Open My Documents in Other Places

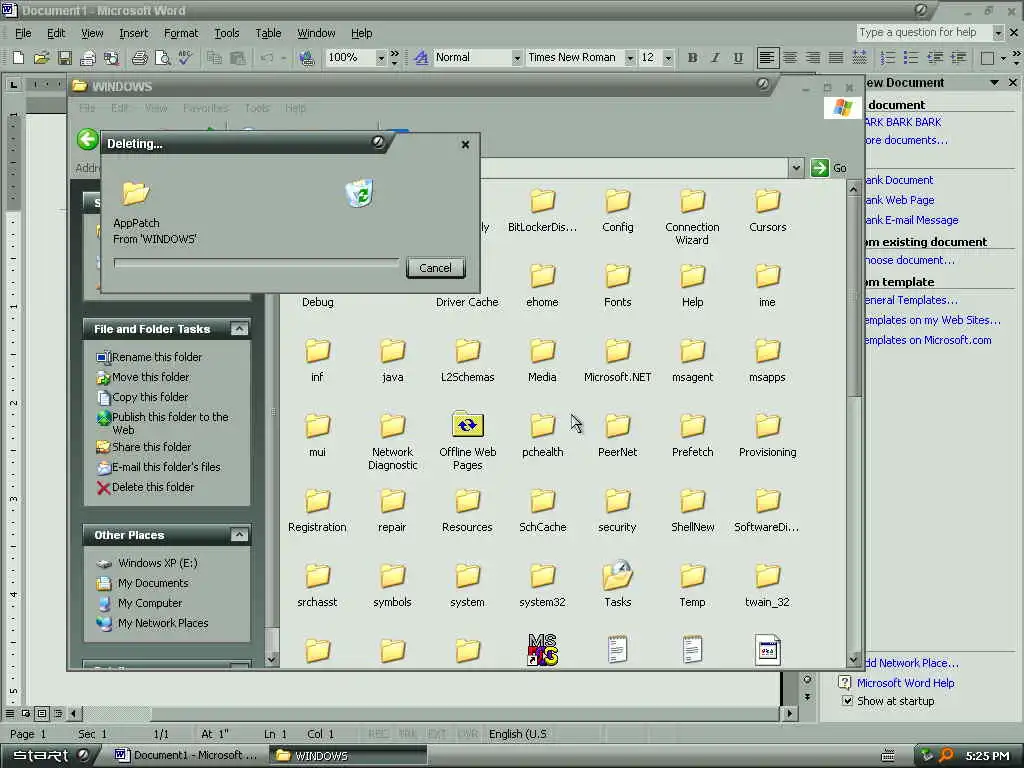tap(142, 583)
